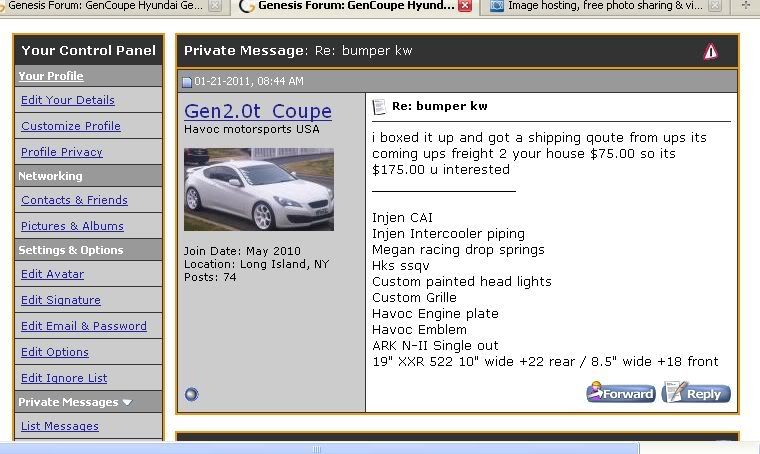Image resolution: width=760 pixels, height=454 pixels.
Task: Close the first Genesis Forum tab
Action: [x=215, y=6]
